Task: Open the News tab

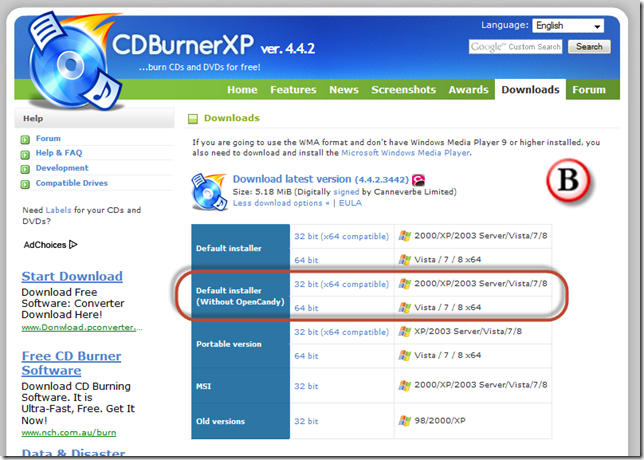Action: (x=344, y=90)
